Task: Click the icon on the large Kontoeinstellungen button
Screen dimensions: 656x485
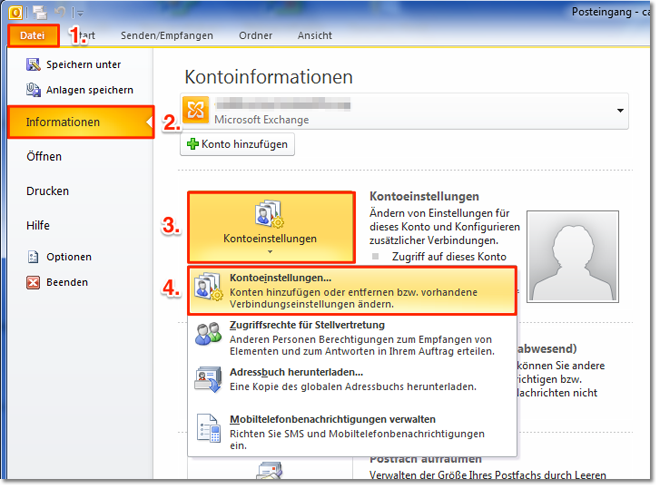Action: [x=269, y=214]
